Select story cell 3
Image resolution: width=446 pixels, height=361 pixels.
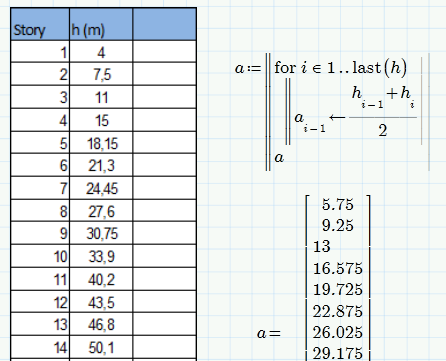point(40,97)
